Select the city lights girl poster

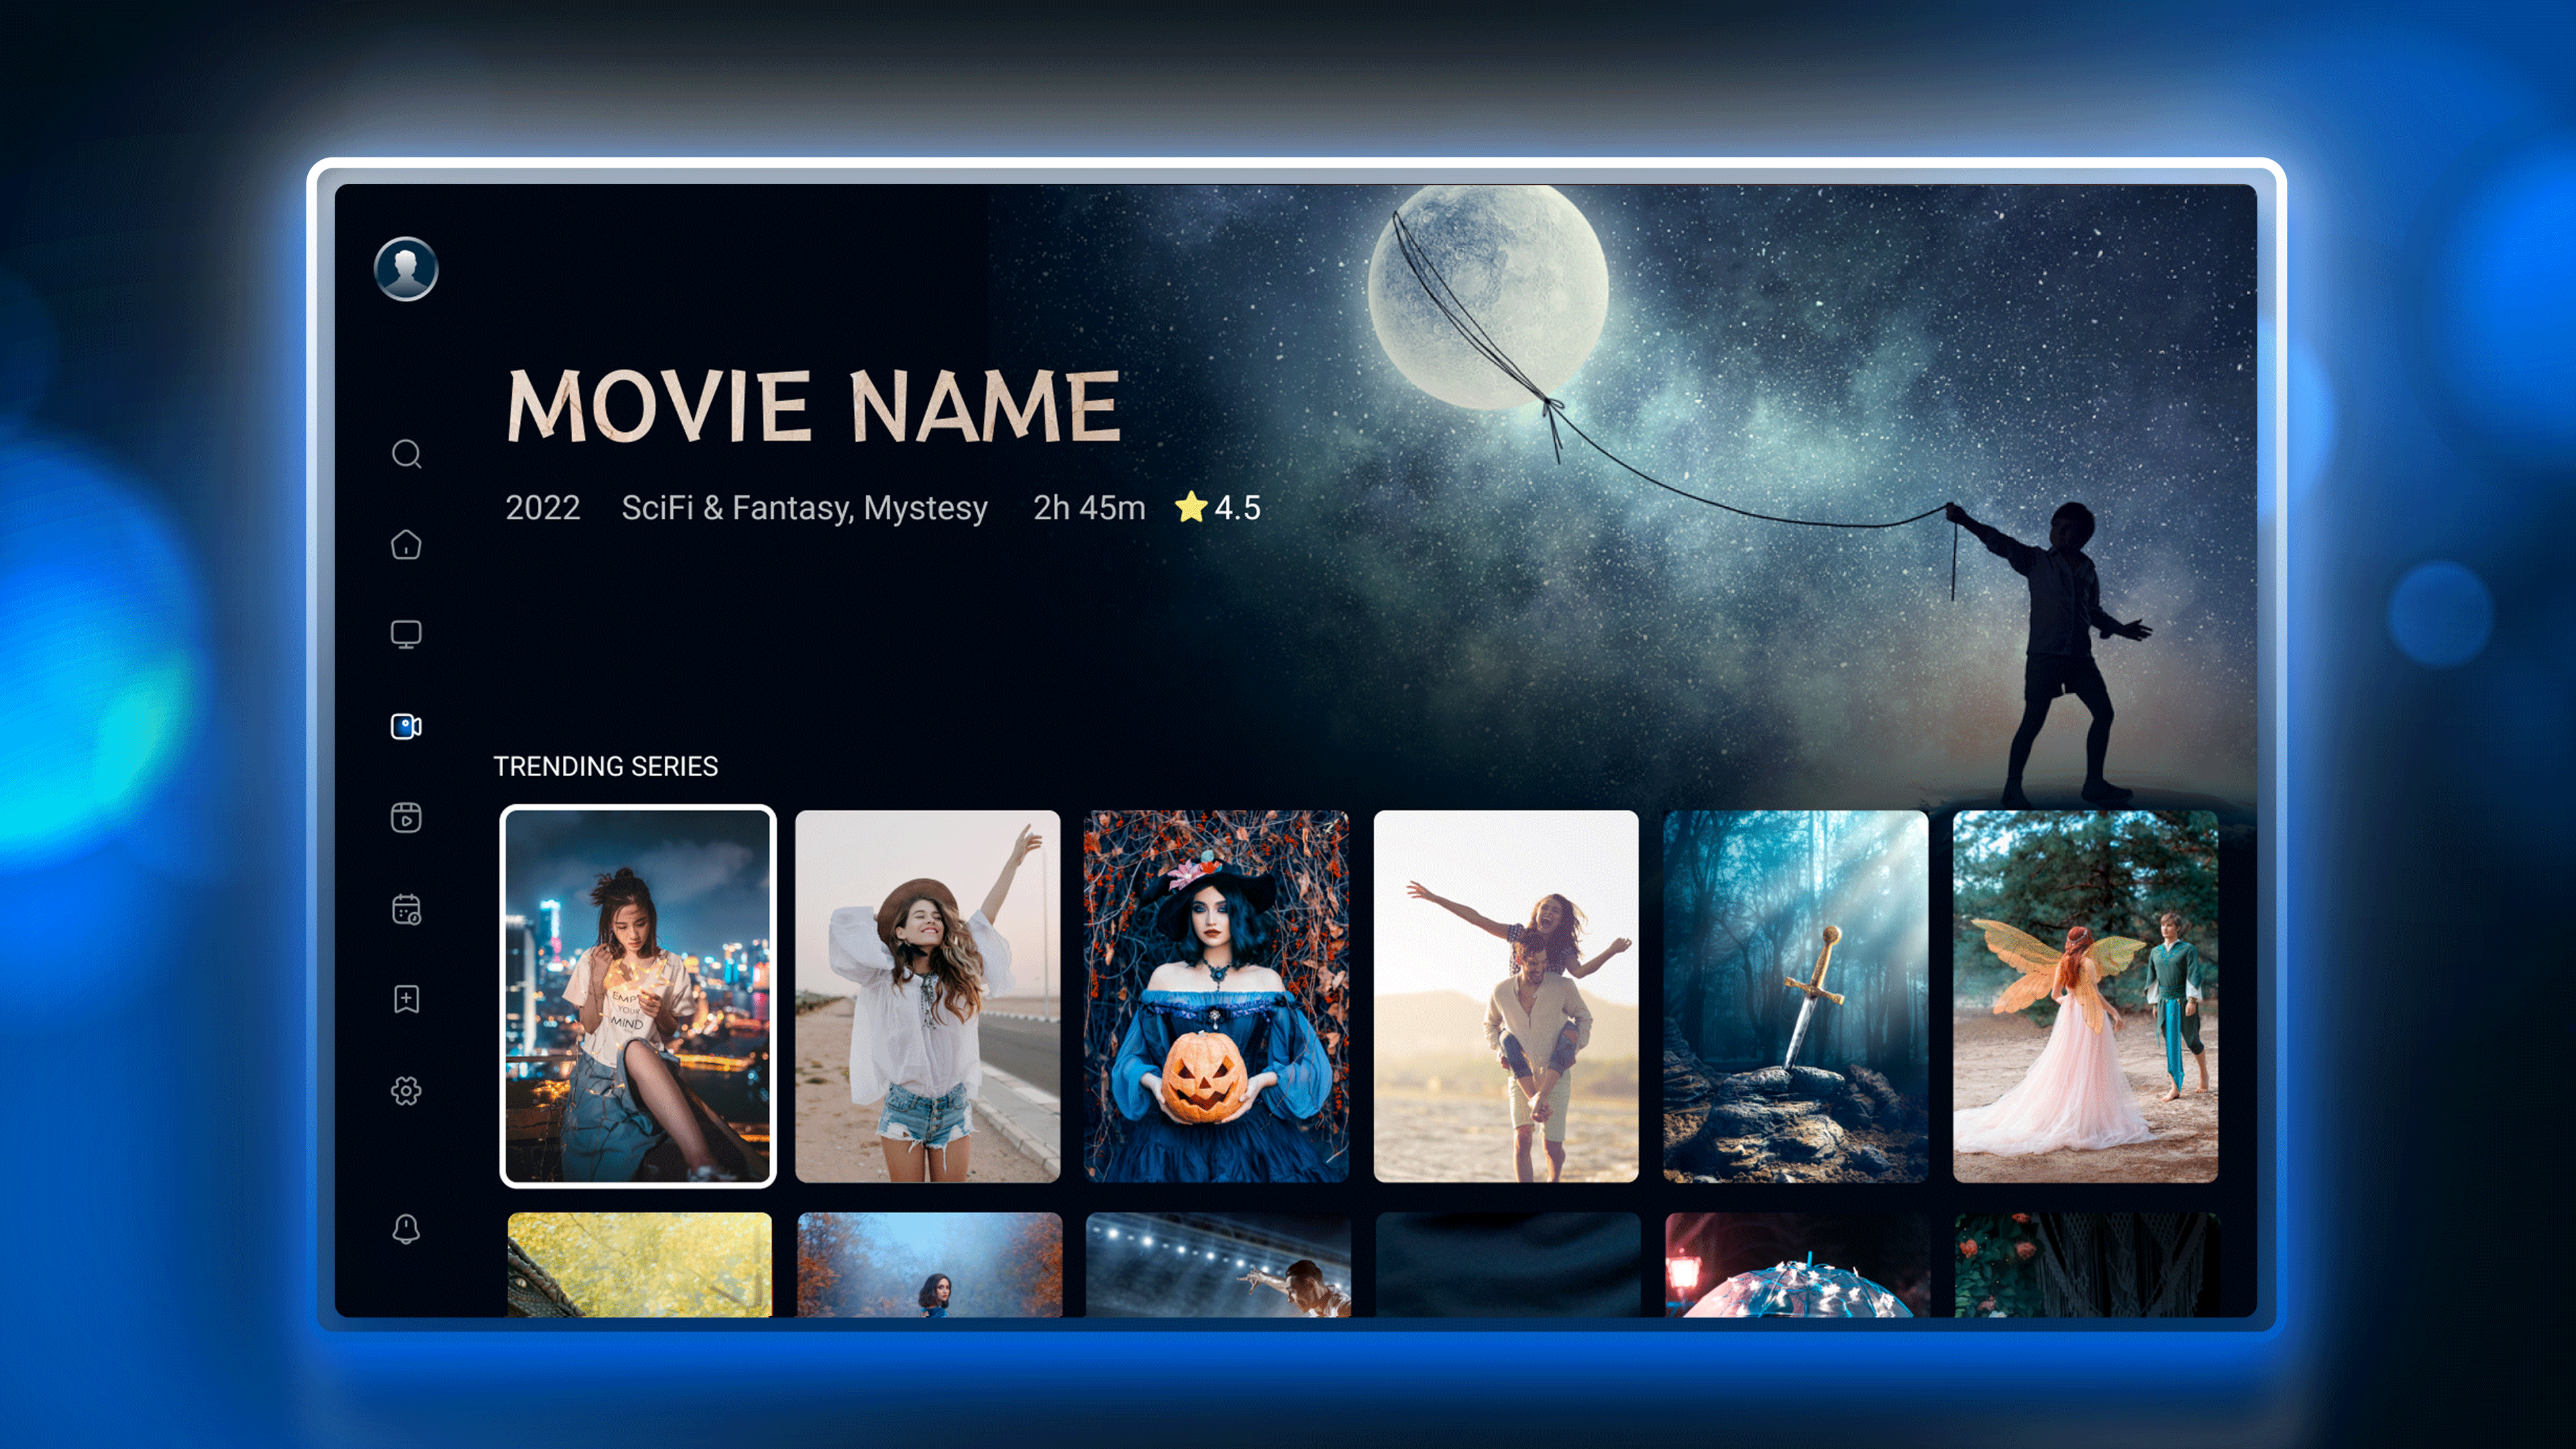coord(638,996)
